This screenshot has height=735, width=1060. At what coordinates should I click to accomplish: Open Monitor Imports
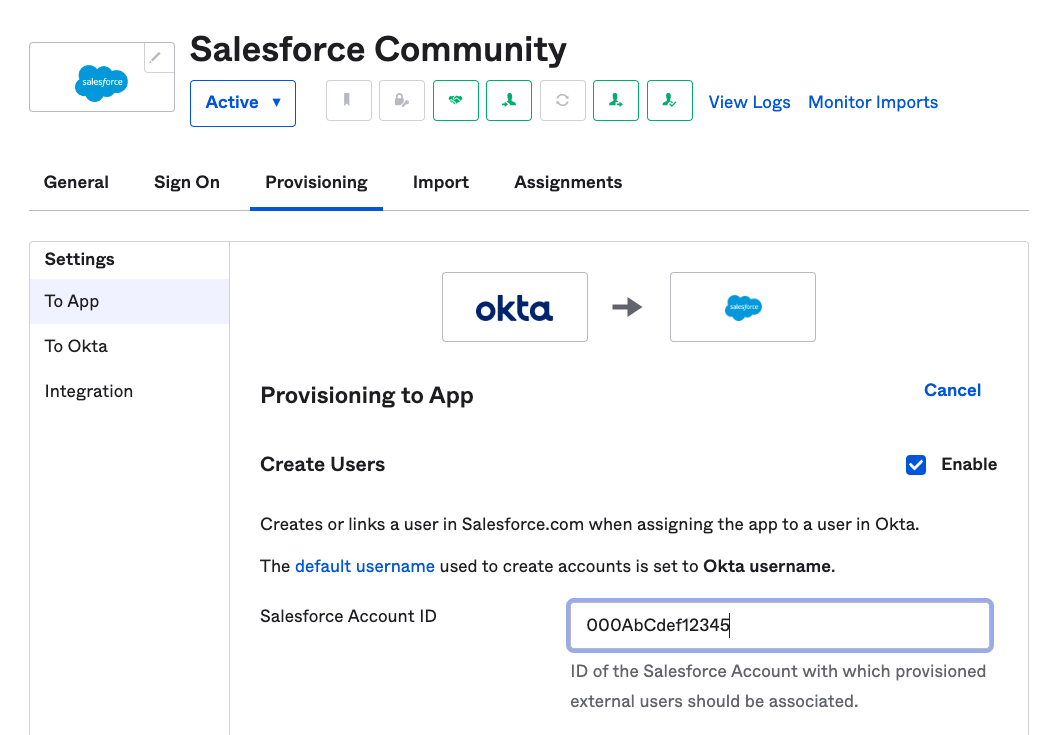tap(872, 102)
